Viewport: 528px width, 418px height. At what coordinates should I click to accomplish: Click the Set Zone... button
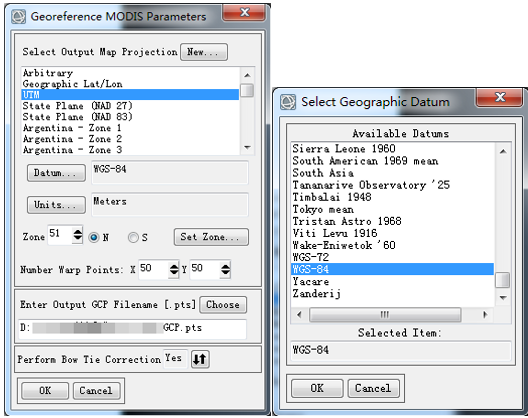[211, 237]
